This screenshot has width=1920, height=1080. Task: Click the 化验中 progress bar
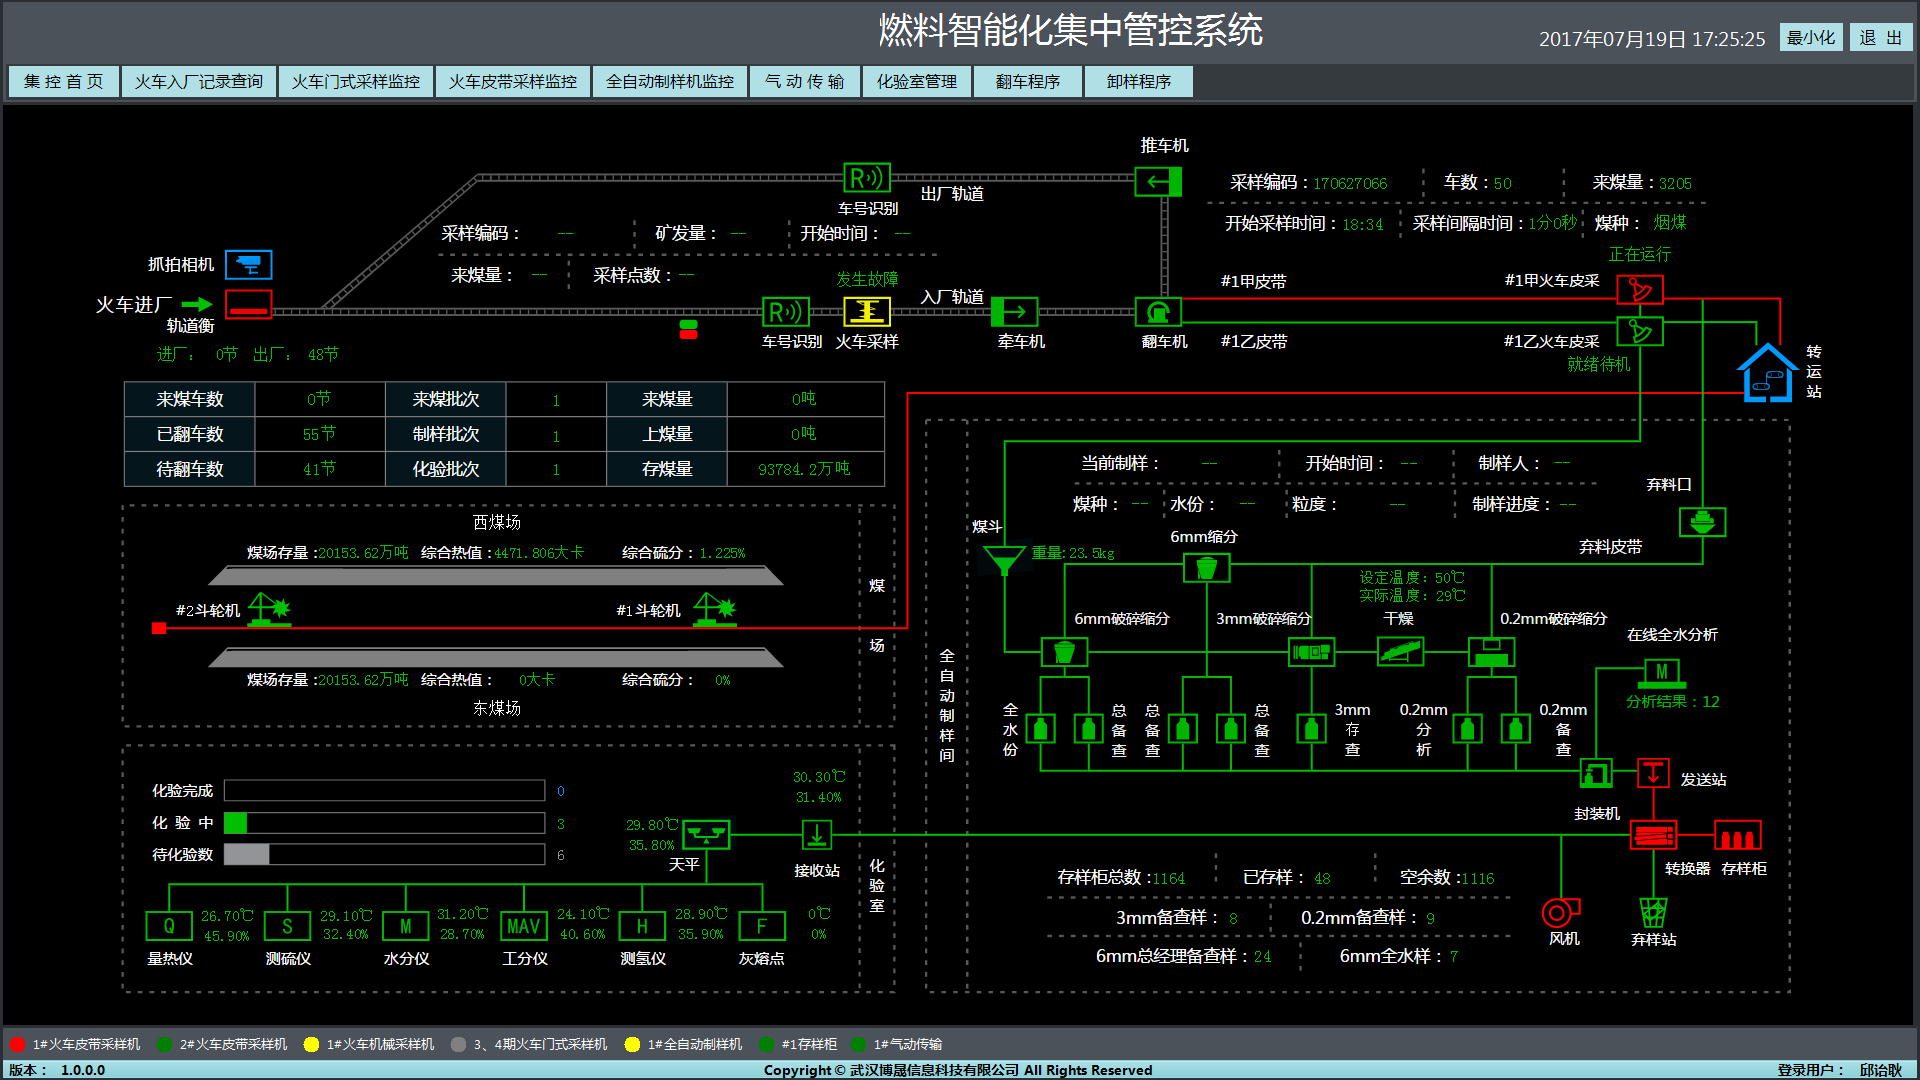pyautogui.click(x=384, y=823)
